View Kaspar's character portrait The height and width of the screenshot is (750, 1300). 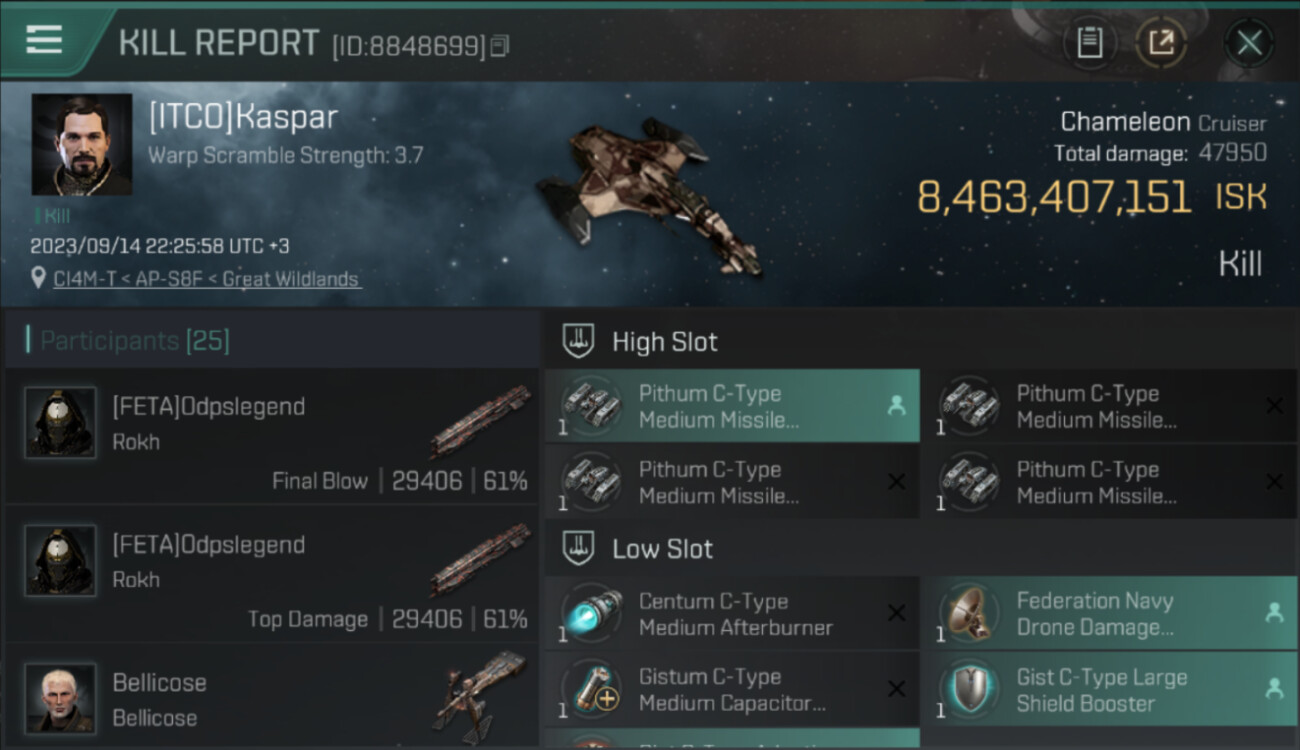pos(81,145)
